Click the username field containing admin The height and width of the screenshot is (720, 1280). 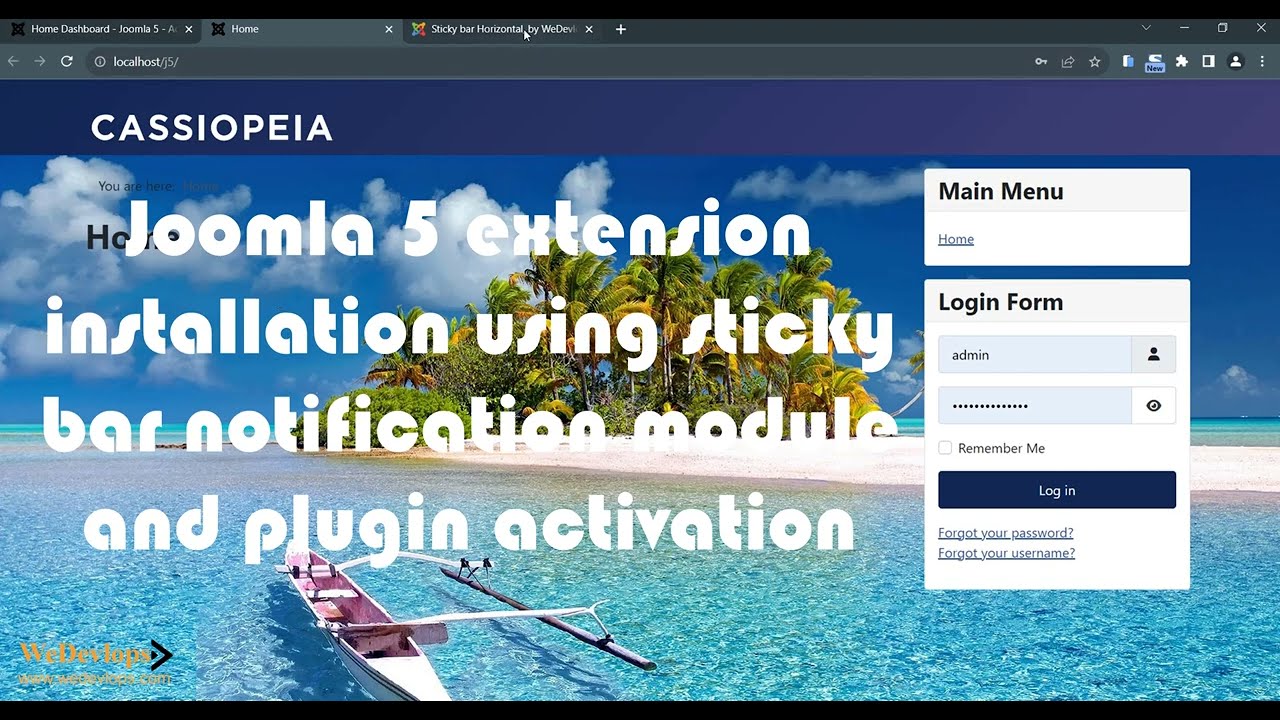1034,355
